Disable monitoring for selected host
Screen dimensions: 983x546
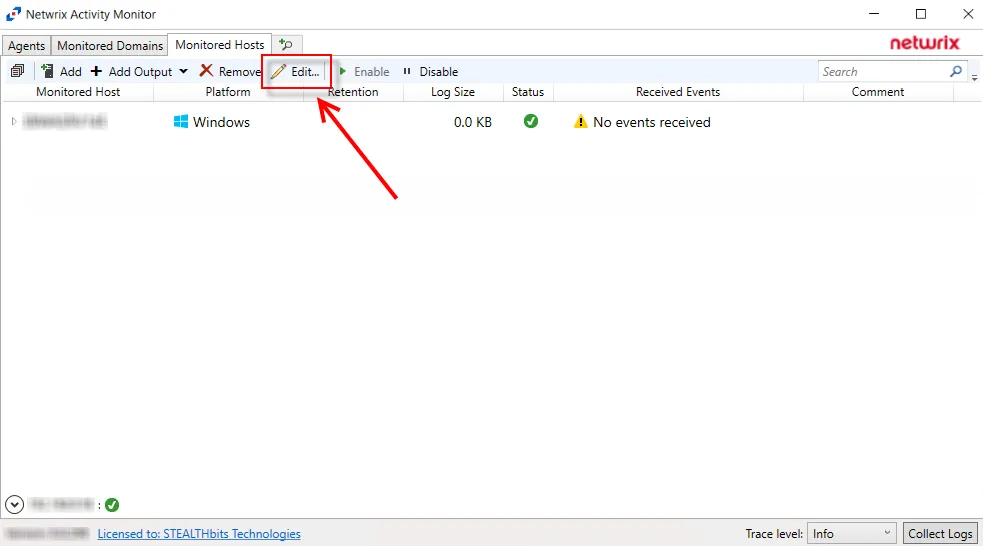click(431, 71)
